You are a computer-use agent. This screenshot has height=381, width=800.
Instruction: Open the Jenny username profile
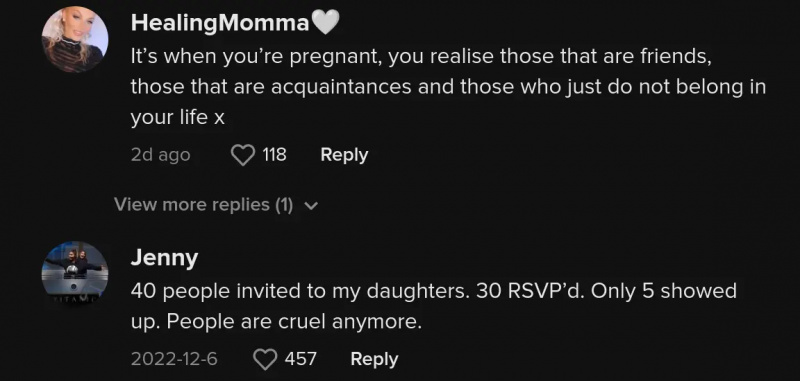tap(164, 258)
